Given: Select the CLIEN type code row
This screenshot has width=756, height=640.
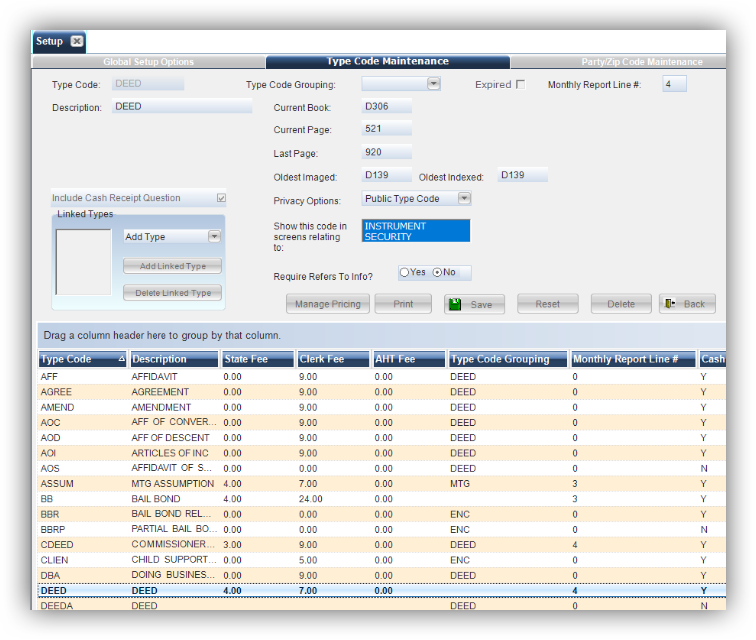Looking at the screenshot, I should pyautogui.click(x=54, y=560).
